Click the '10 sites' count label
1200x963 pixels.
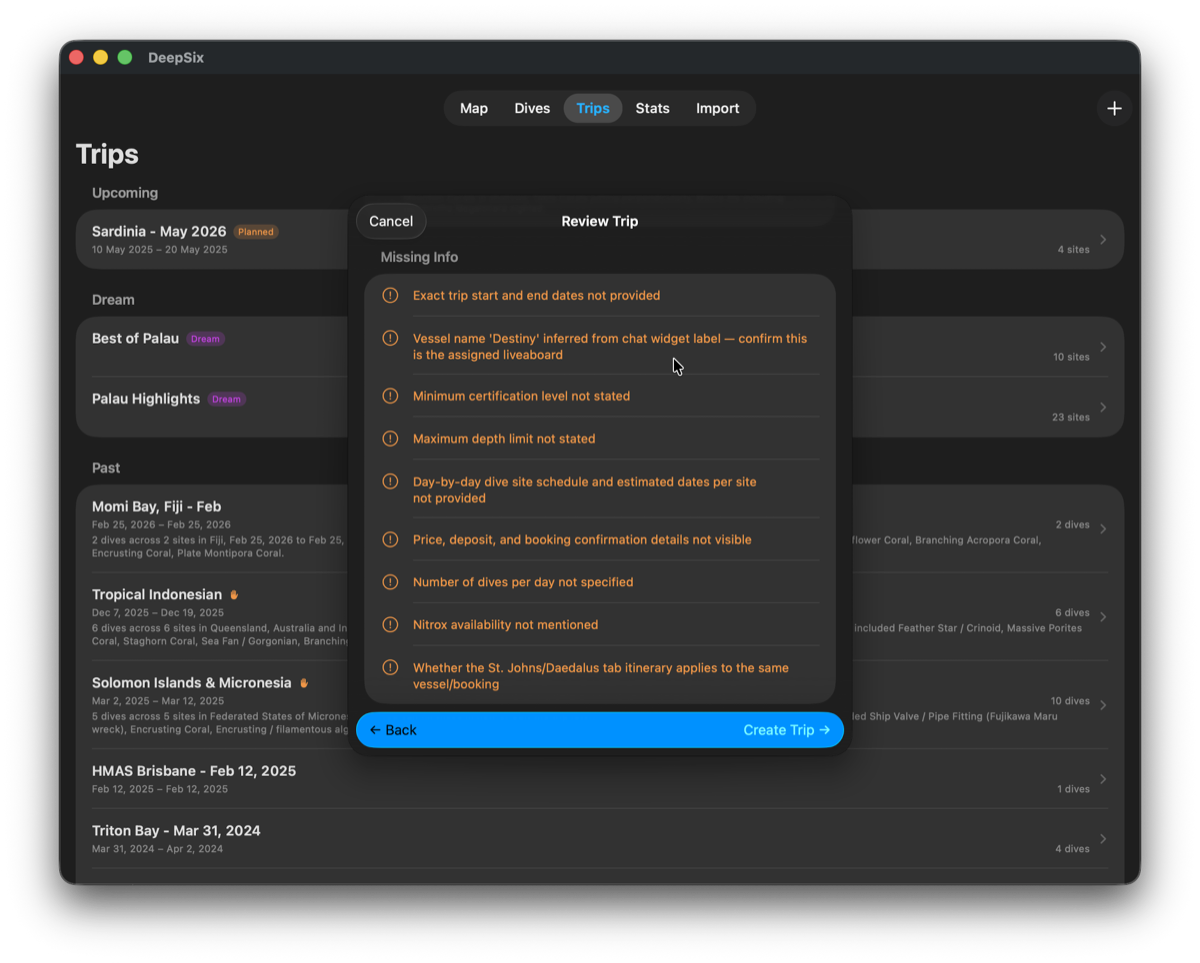(x=1071, y=357)
